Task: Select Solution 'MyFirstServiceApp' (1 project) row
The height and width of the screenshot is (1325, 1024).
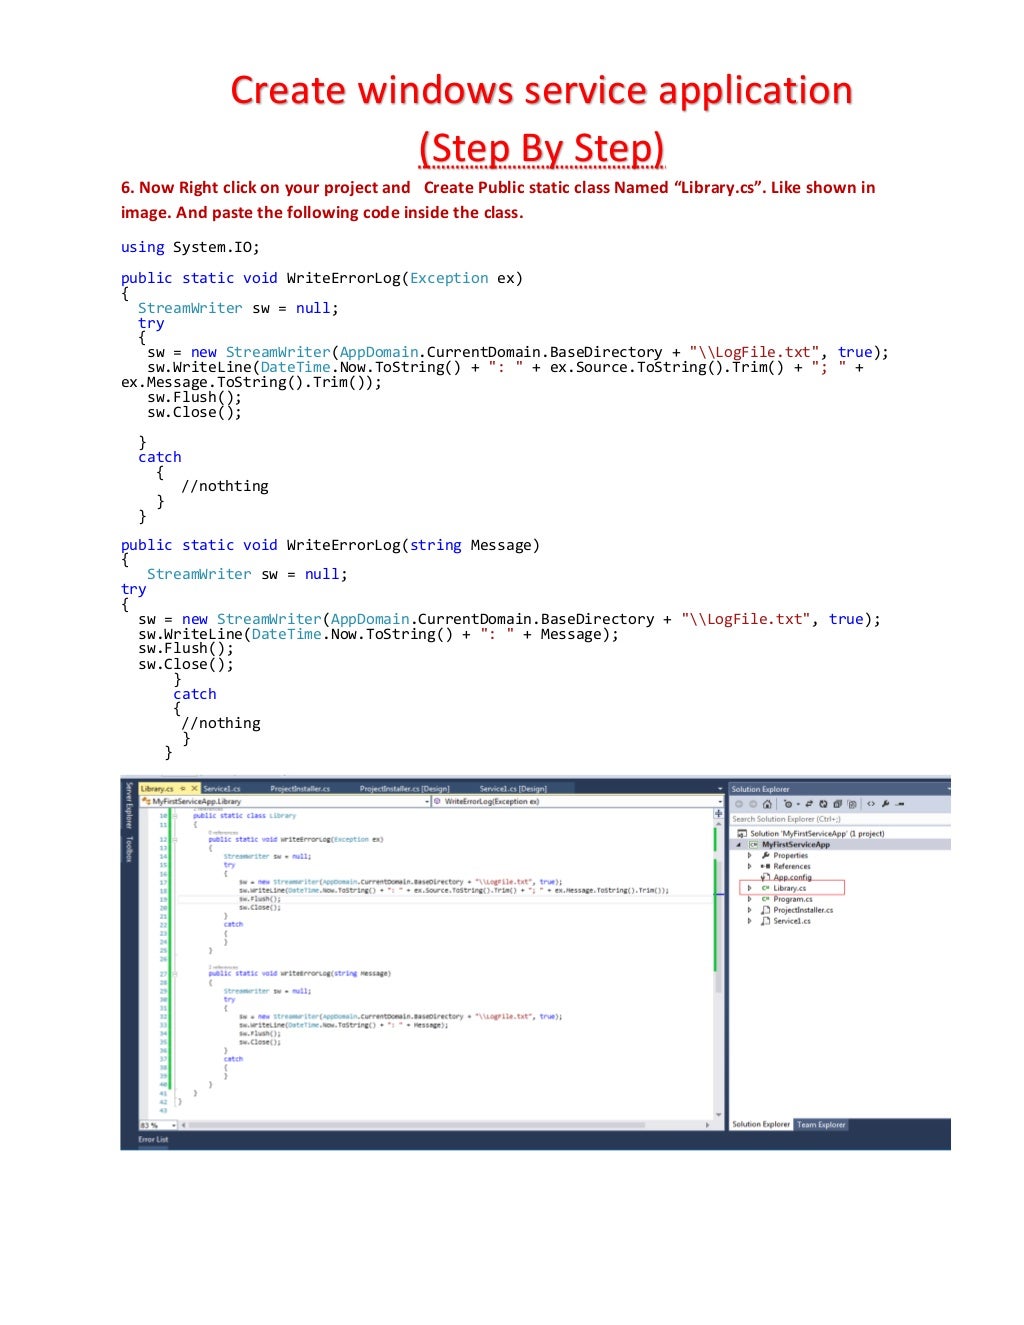Action: point(810,833)
